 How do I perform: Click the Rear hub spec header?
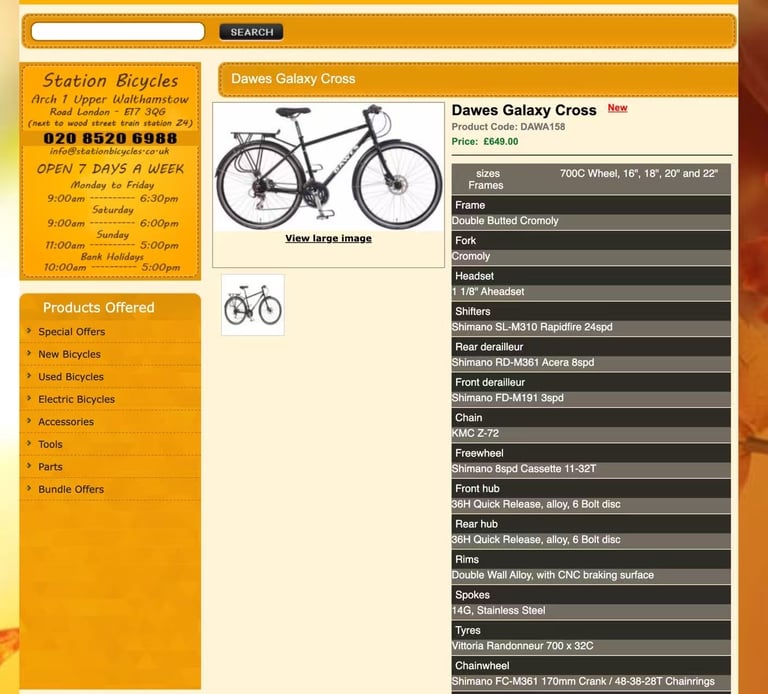(591, 524)
